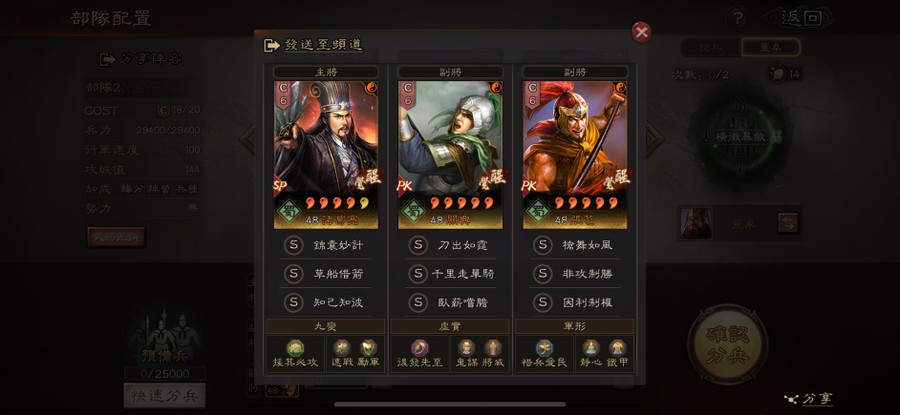Click the 快速分兵 quick allocate button
The width and height of the screenshot is (900, 415).
165,396
